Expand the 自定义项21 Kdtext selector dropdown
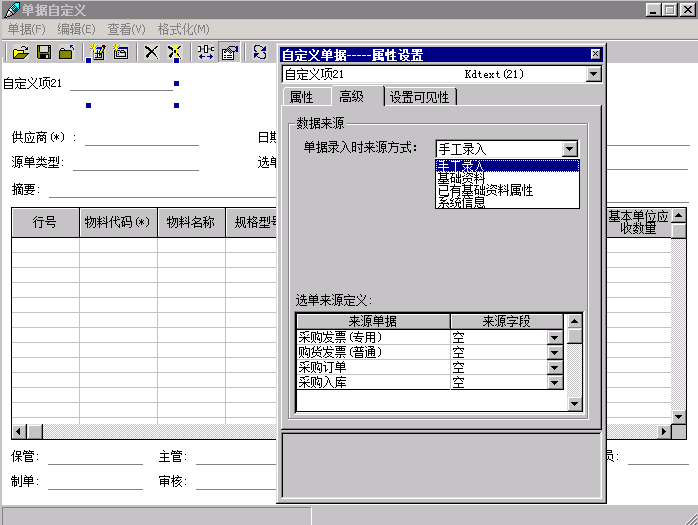 pyautogui.click(x=593, y=74)
